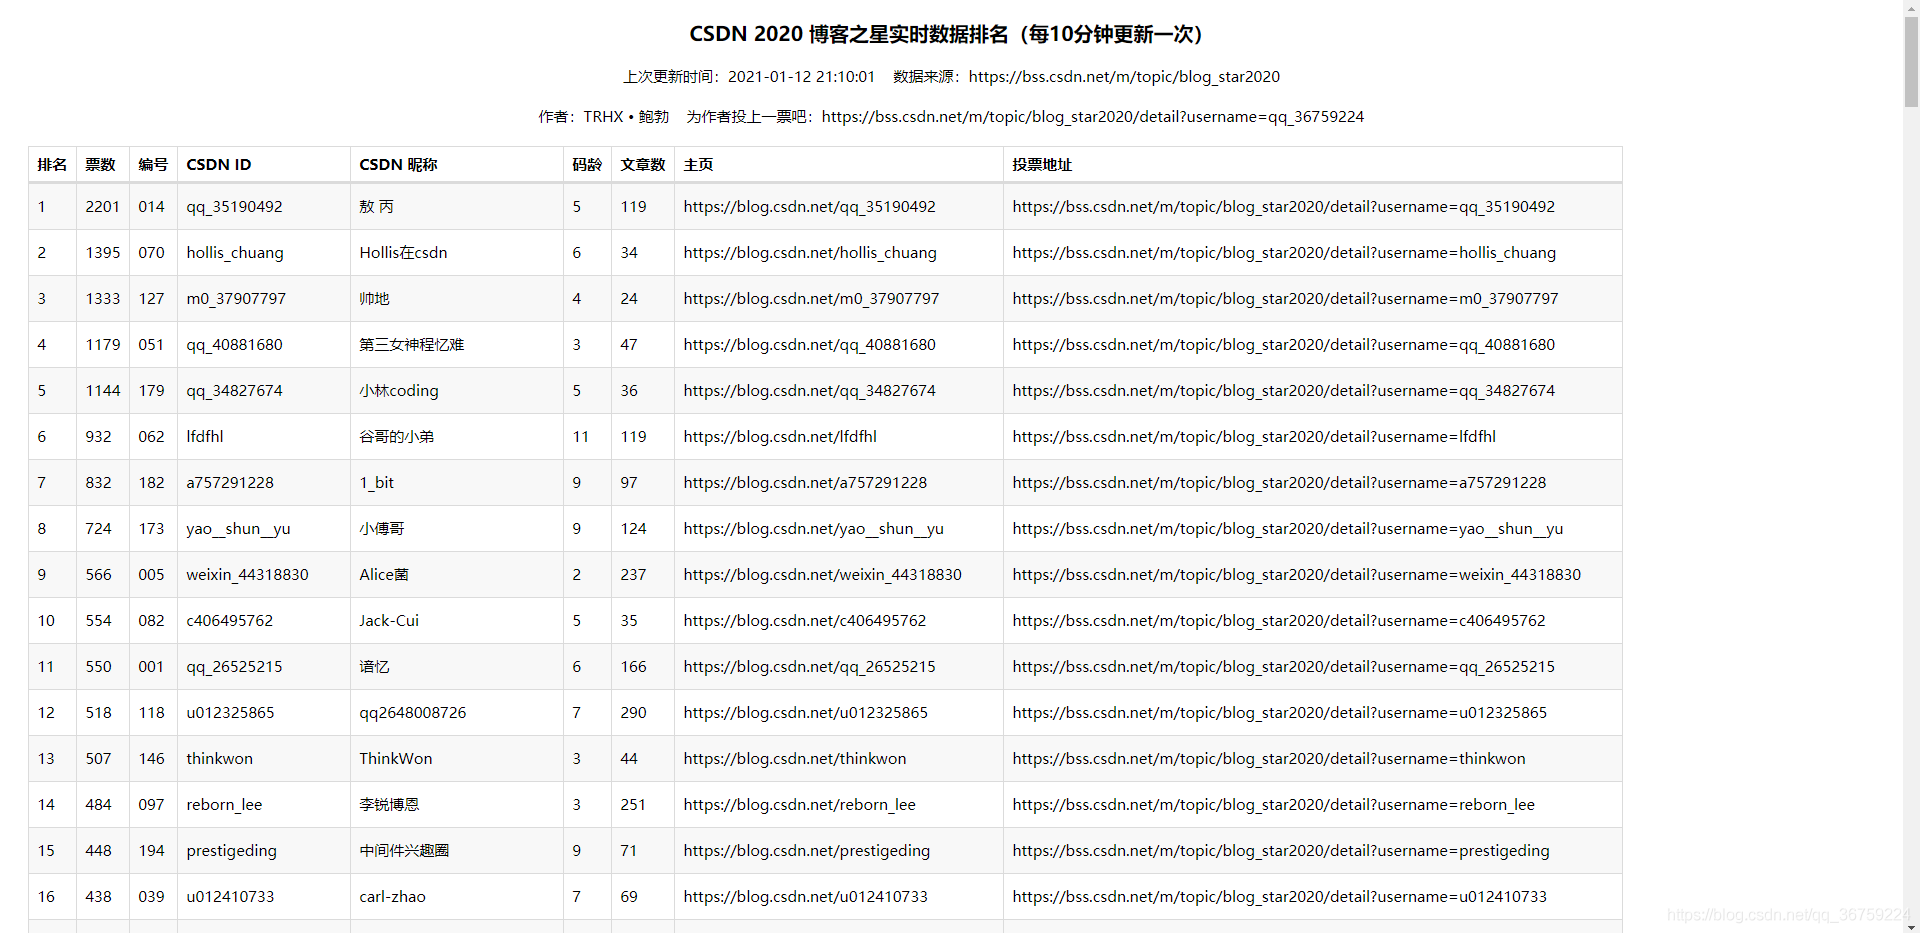Click the last update time 2021-01-12 21:10:01
Viewport: 1920px width, 933px height.
[x=801, y=77]
